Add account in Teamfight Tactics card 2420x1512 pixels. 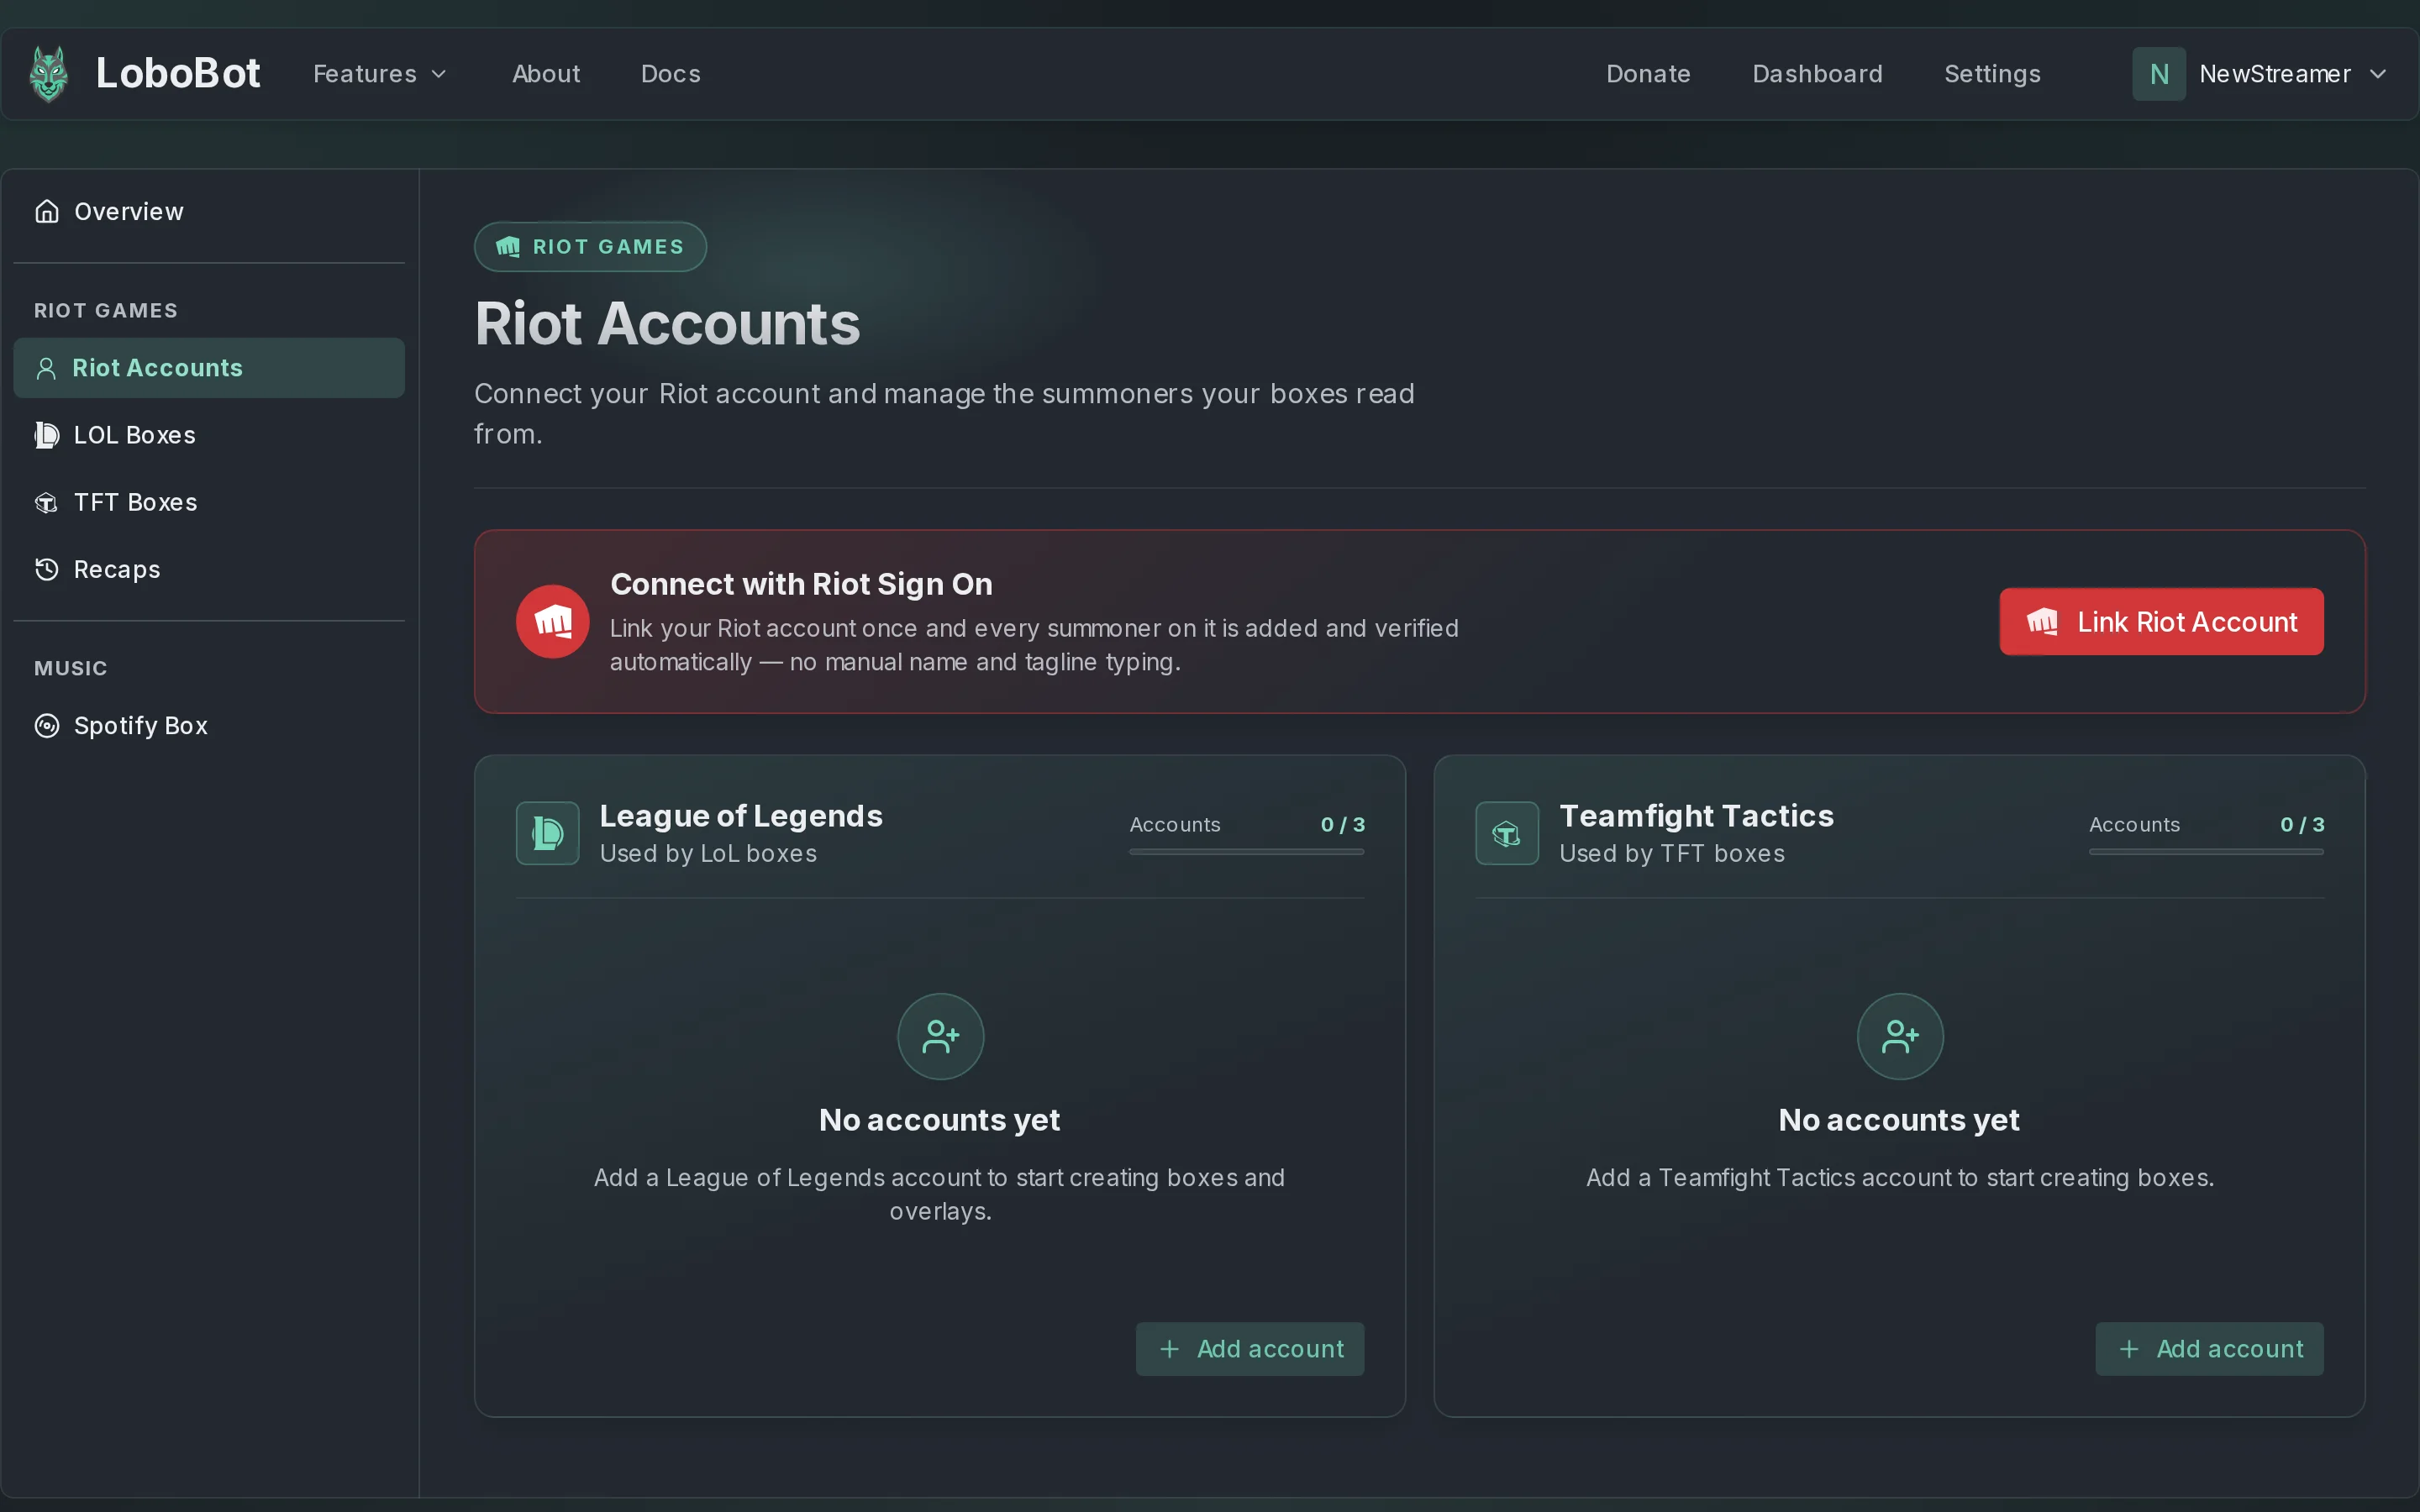click(2209, 1349)
